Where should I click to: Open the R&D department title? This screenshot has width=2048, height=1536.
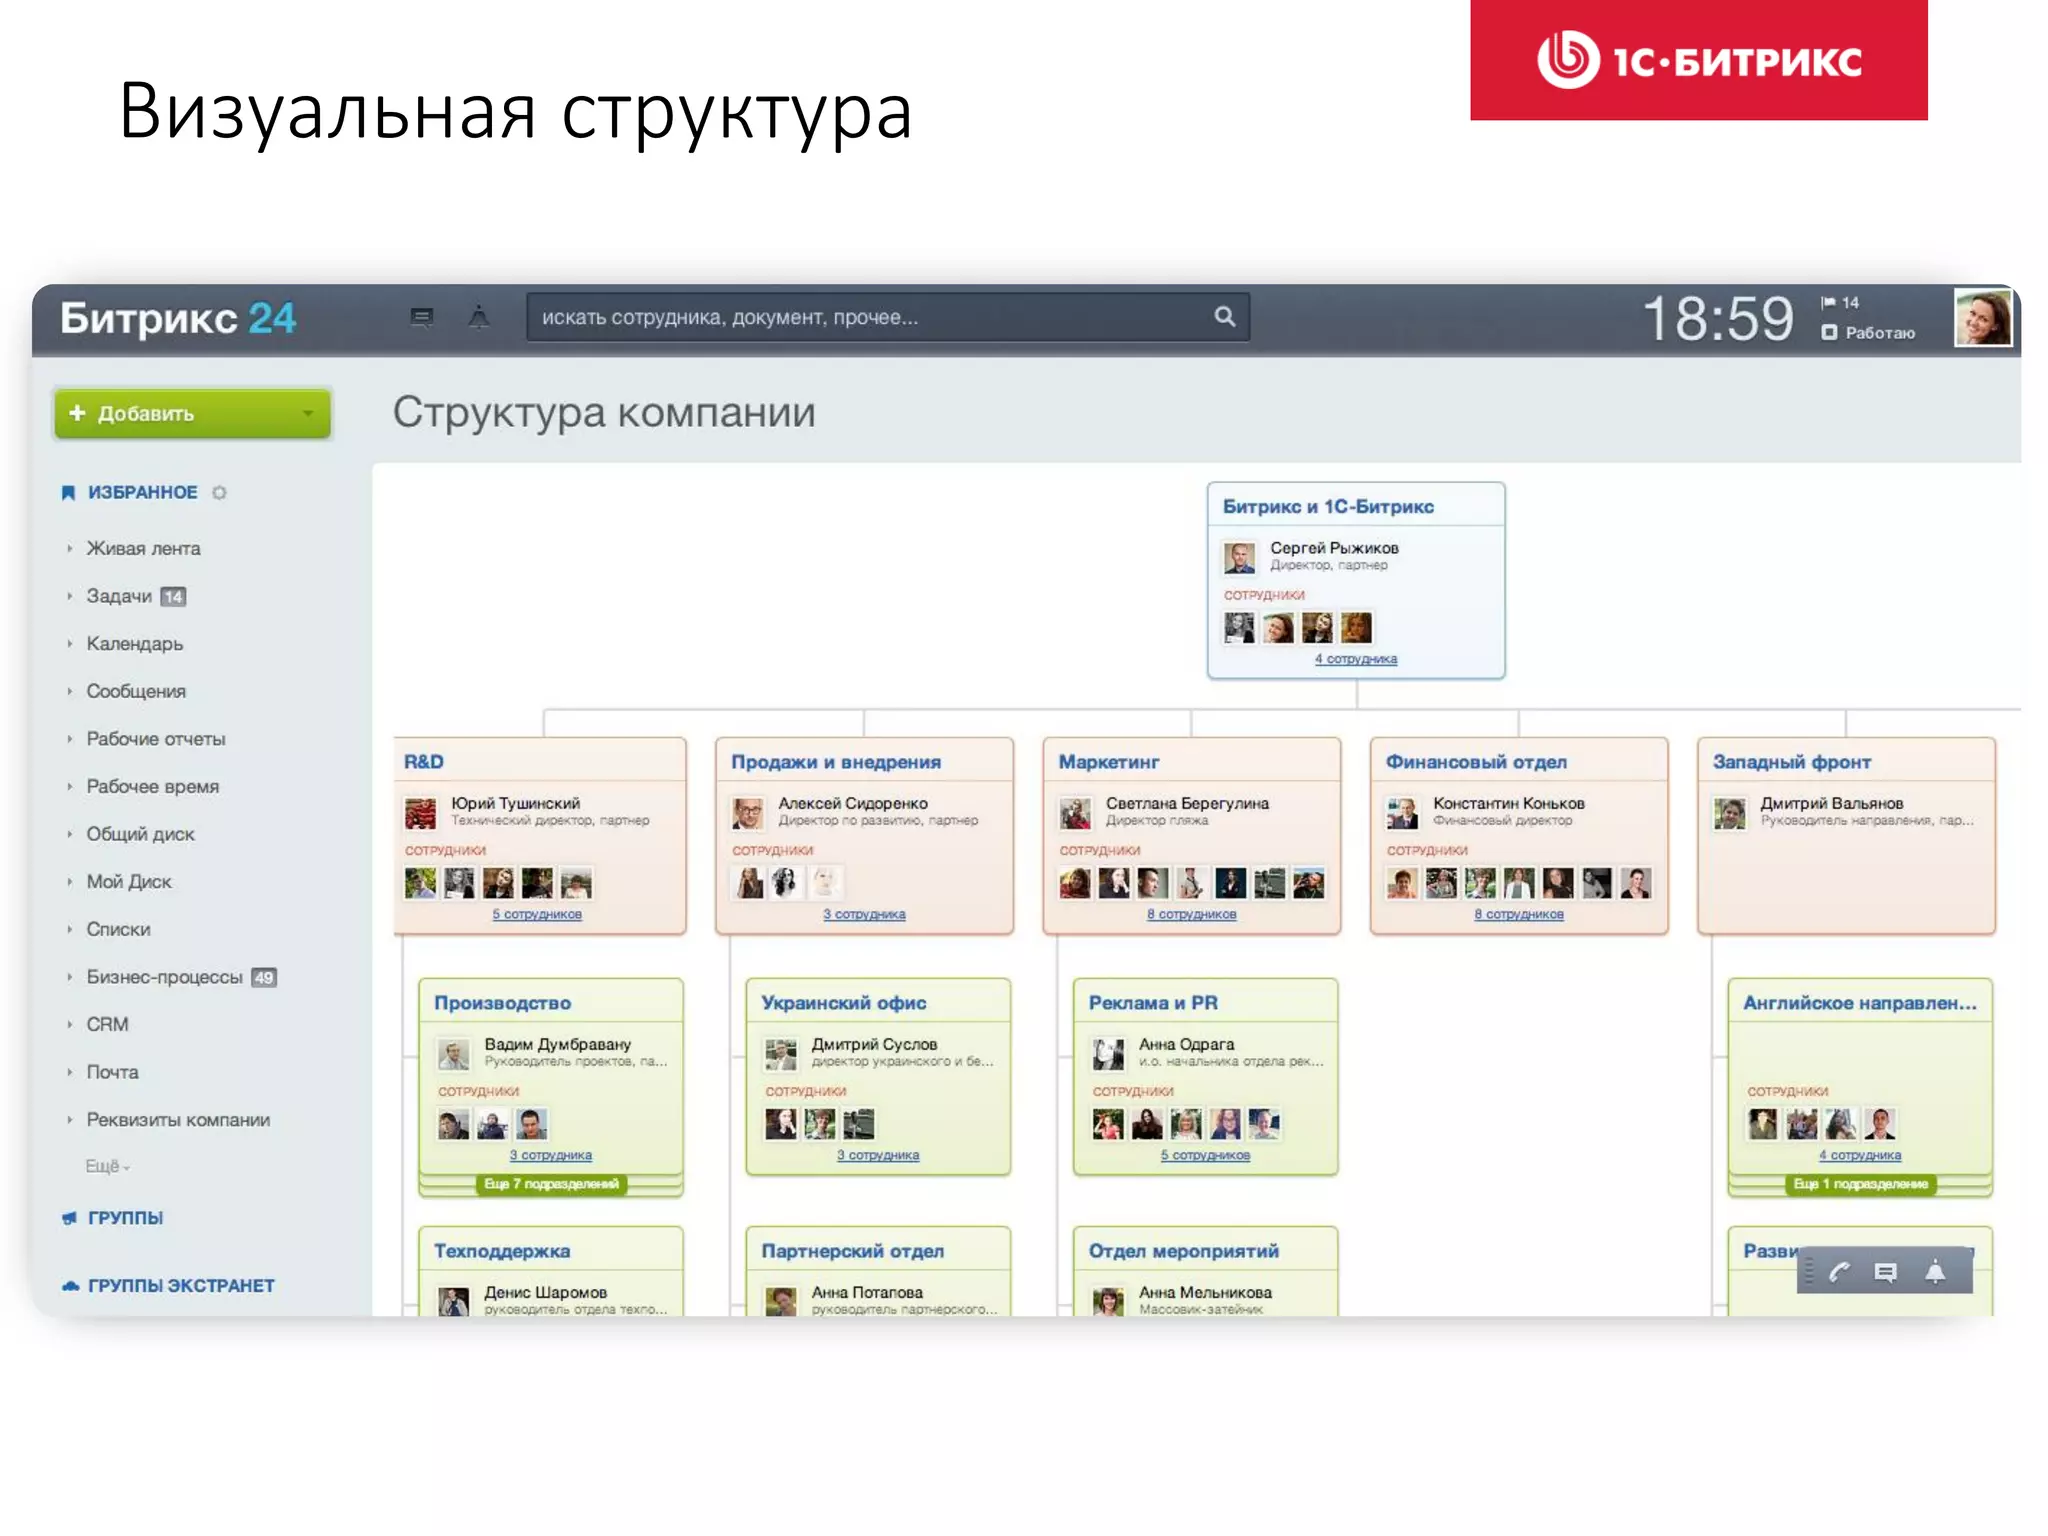424,762
